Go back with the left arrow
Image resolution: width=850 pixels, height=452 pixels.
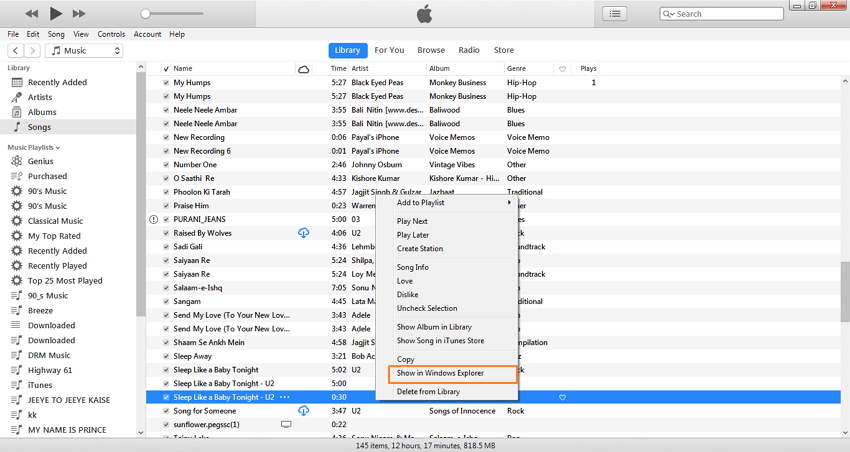point(16,50)
